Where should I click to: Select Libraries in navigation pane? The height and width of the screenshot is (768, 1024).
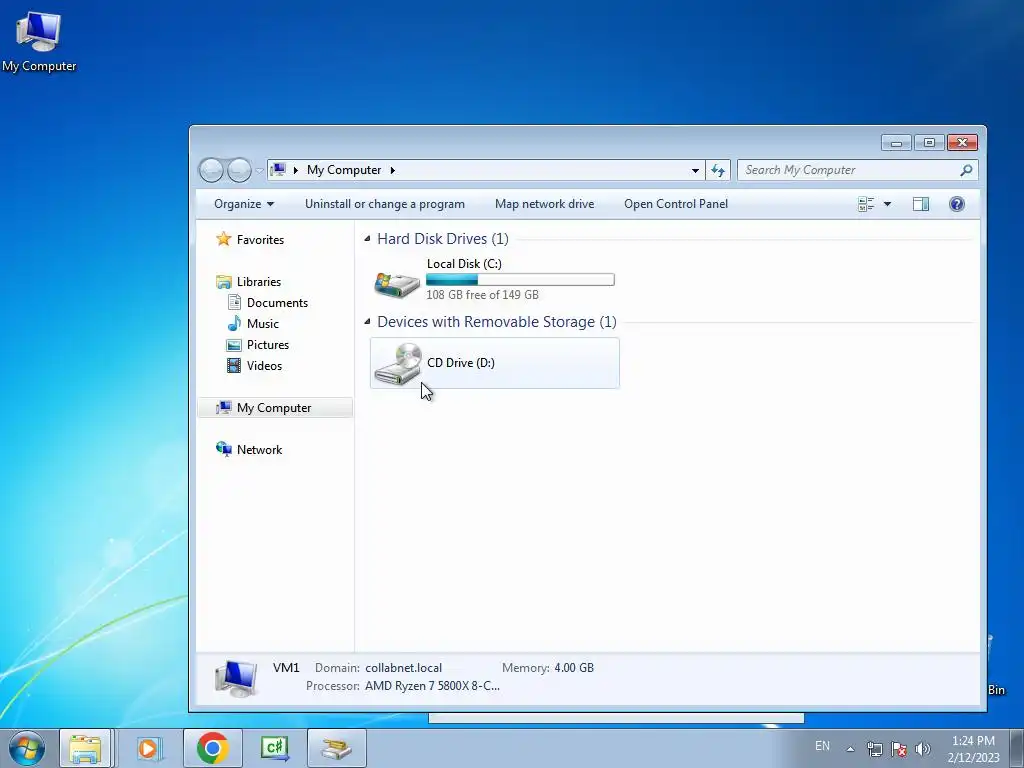tap(259, 281)
